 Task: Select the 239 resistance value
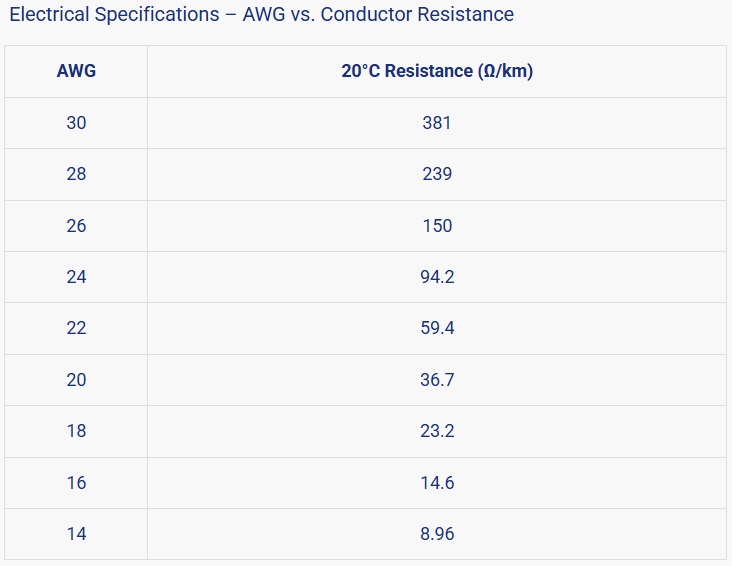pyautogui.click(x=437, y=174)
